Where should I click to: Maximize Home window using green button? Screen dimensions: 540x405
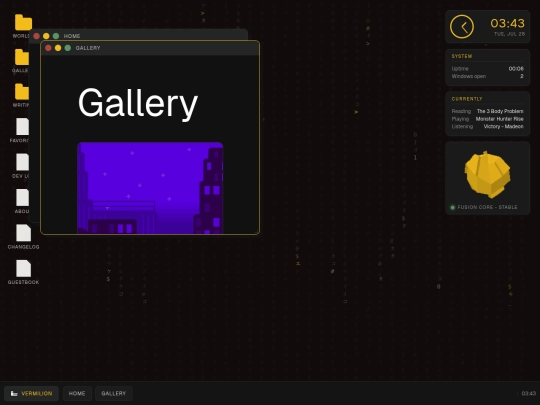coord(56,36)
